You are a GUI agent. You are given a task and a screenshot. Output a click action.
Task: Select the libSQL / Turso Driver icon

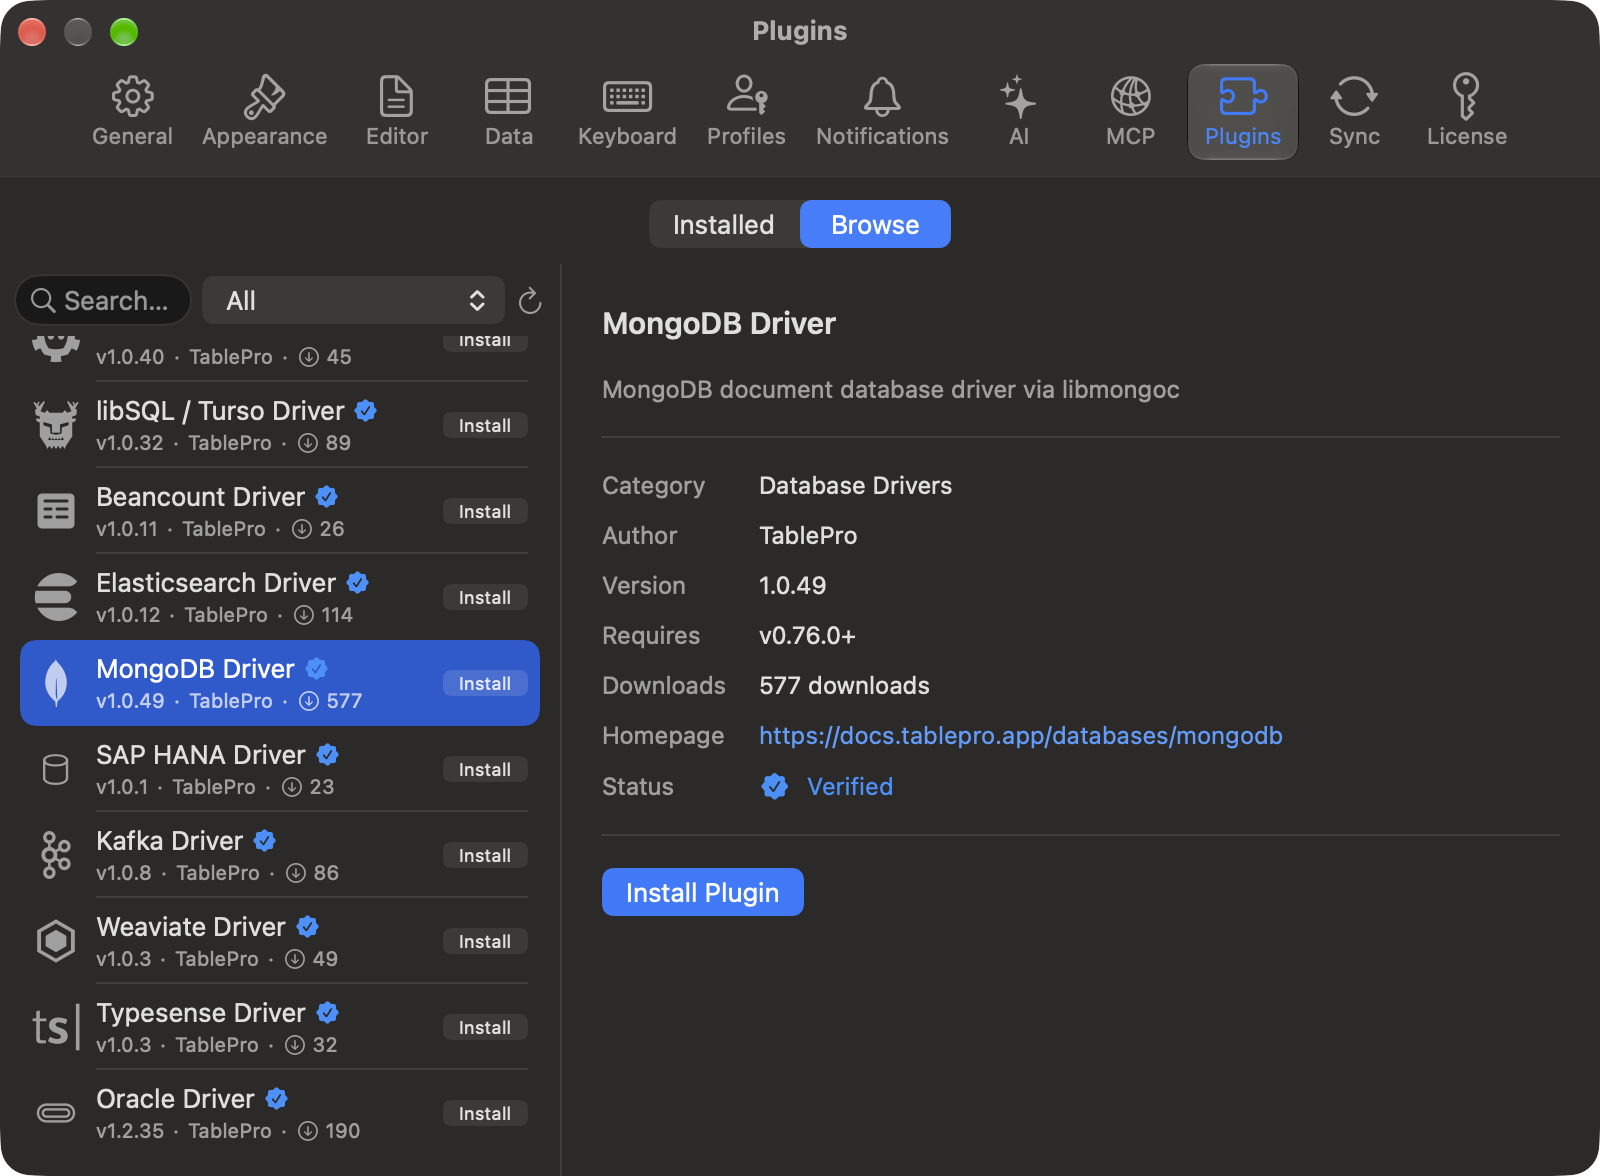(56, 425)
